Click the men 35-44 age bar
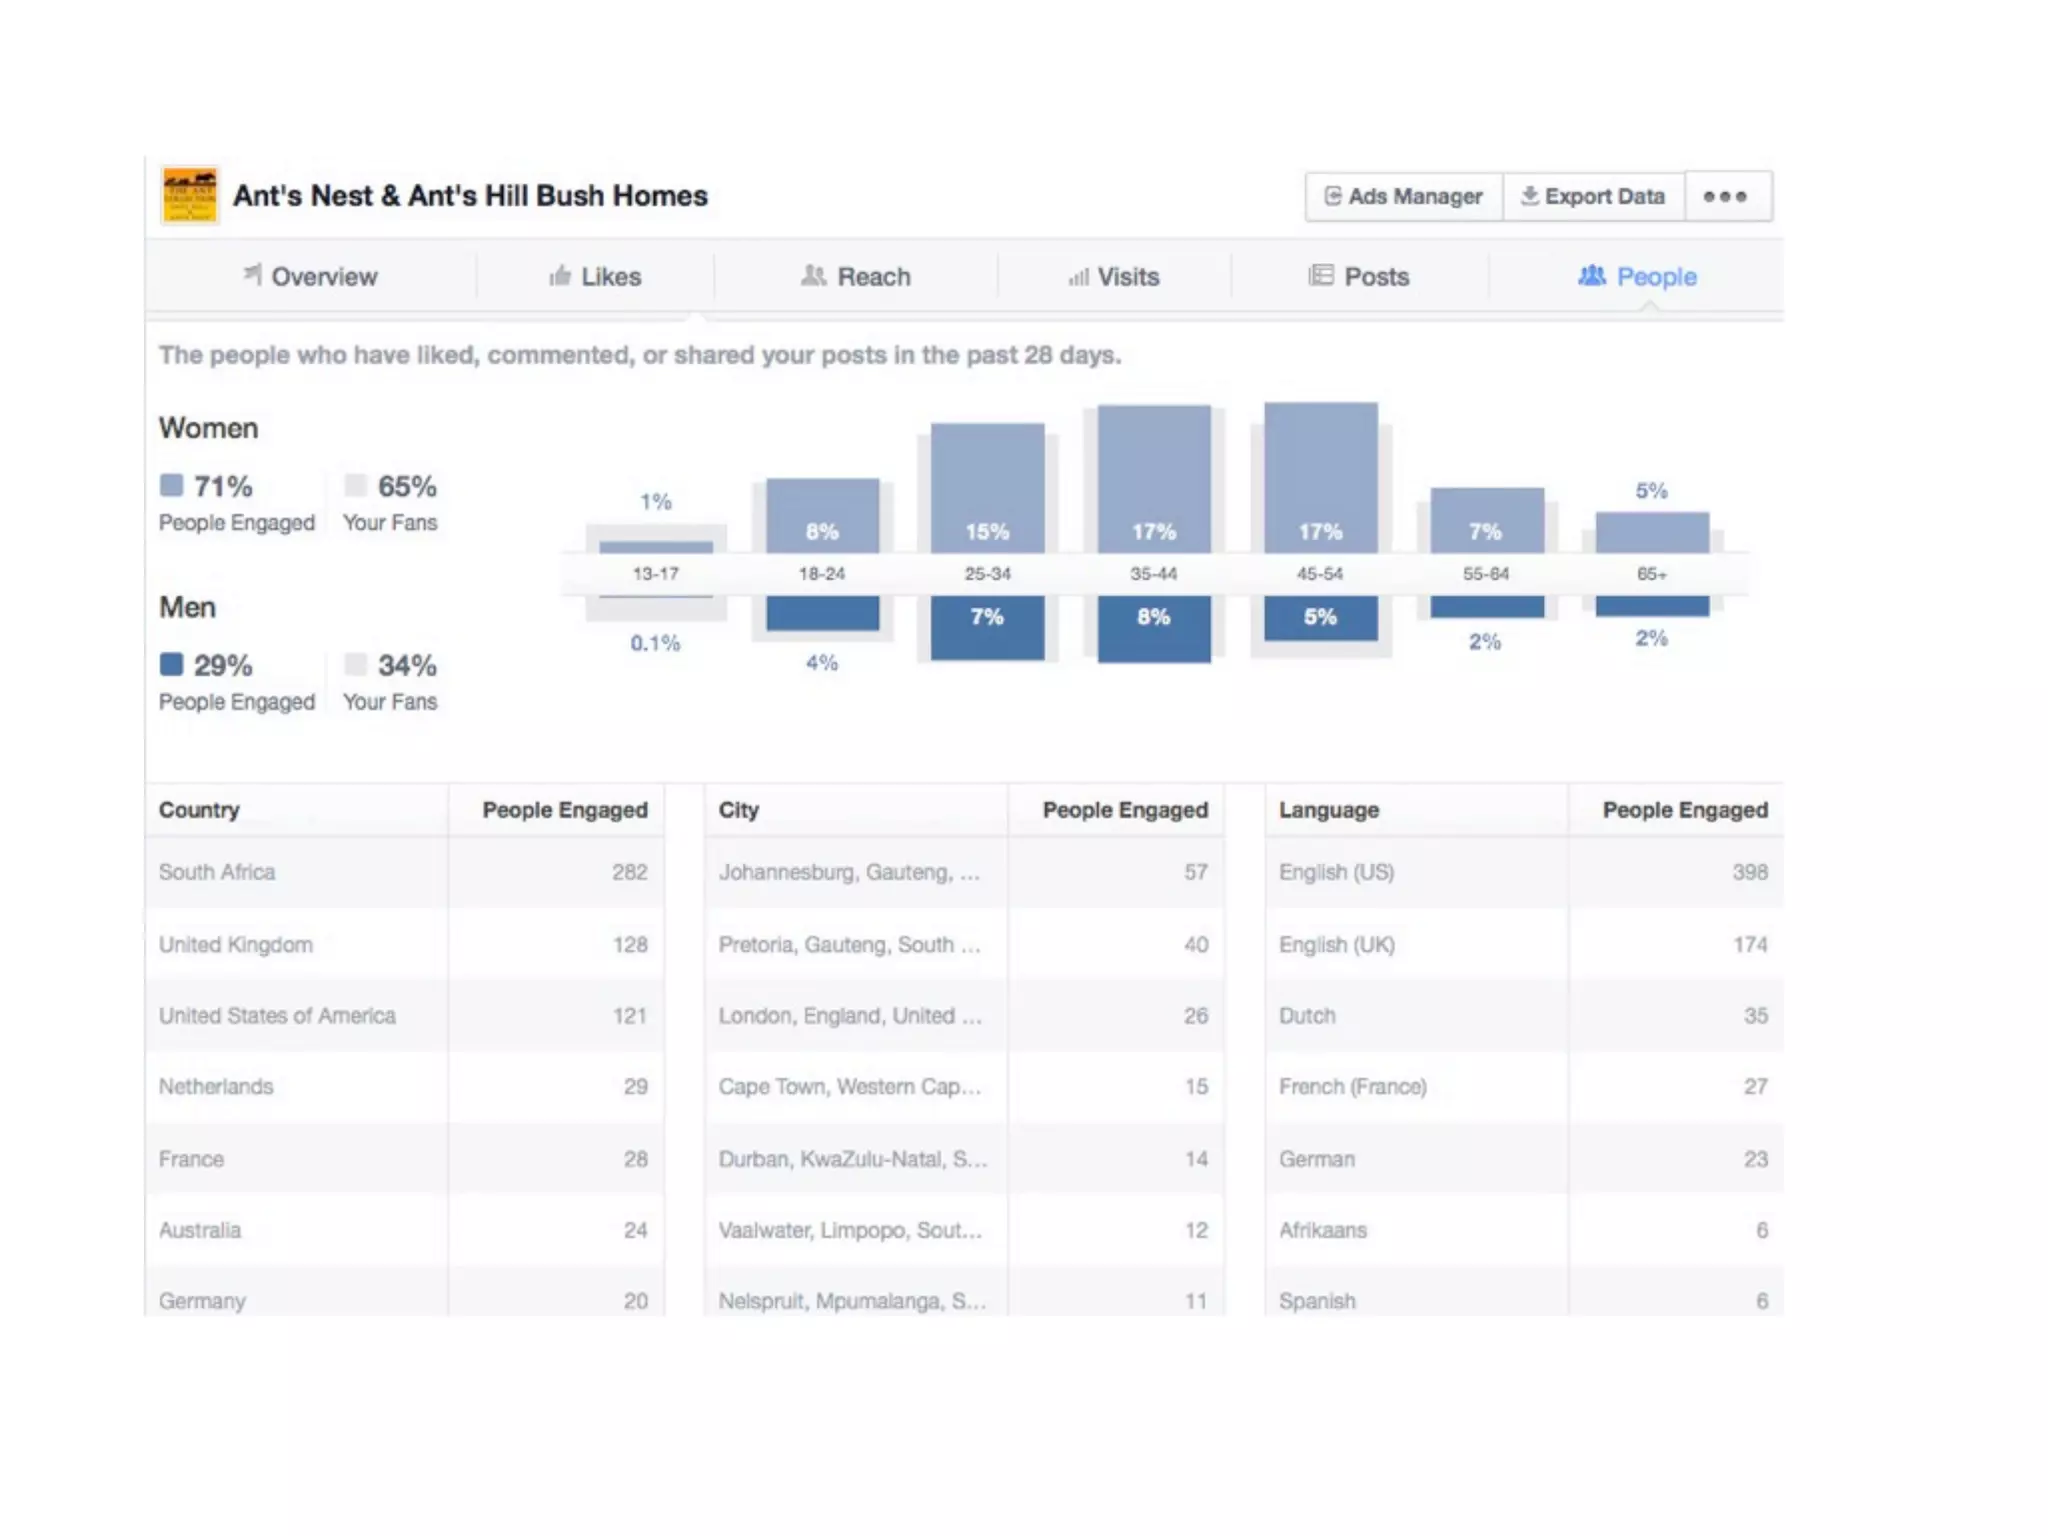The width and height of the screenshot is (2048, 1536). tap(1154, 630)
